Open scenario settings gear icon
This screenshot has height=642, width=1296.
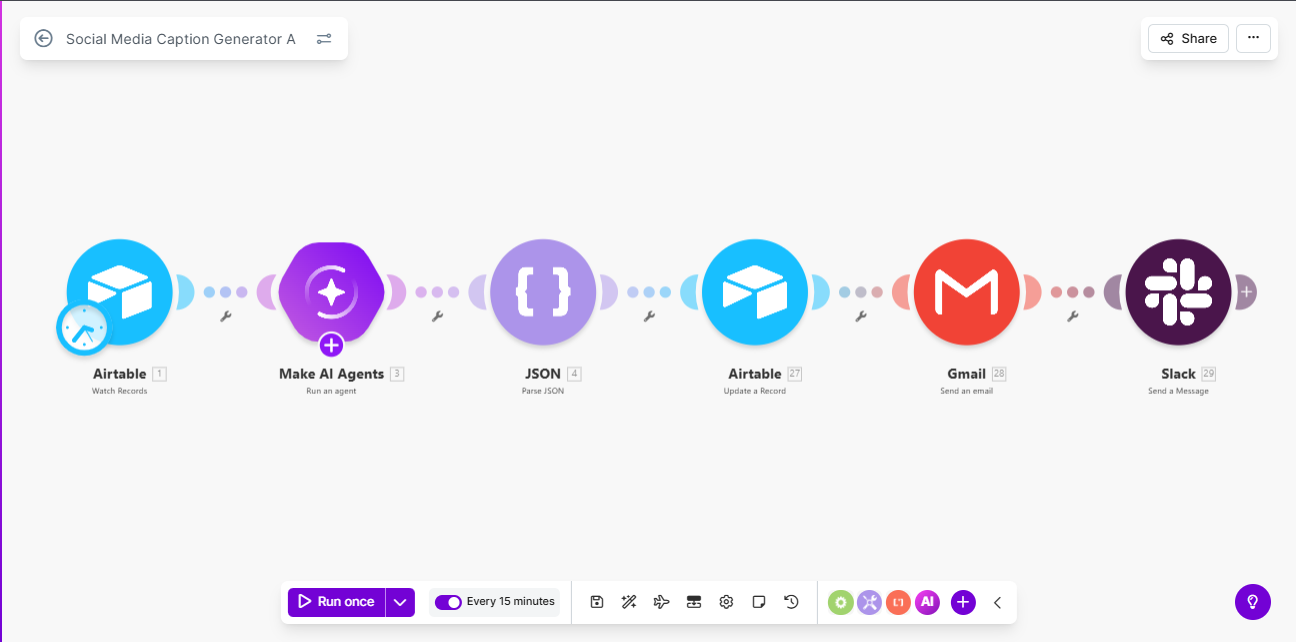point(726,602)
